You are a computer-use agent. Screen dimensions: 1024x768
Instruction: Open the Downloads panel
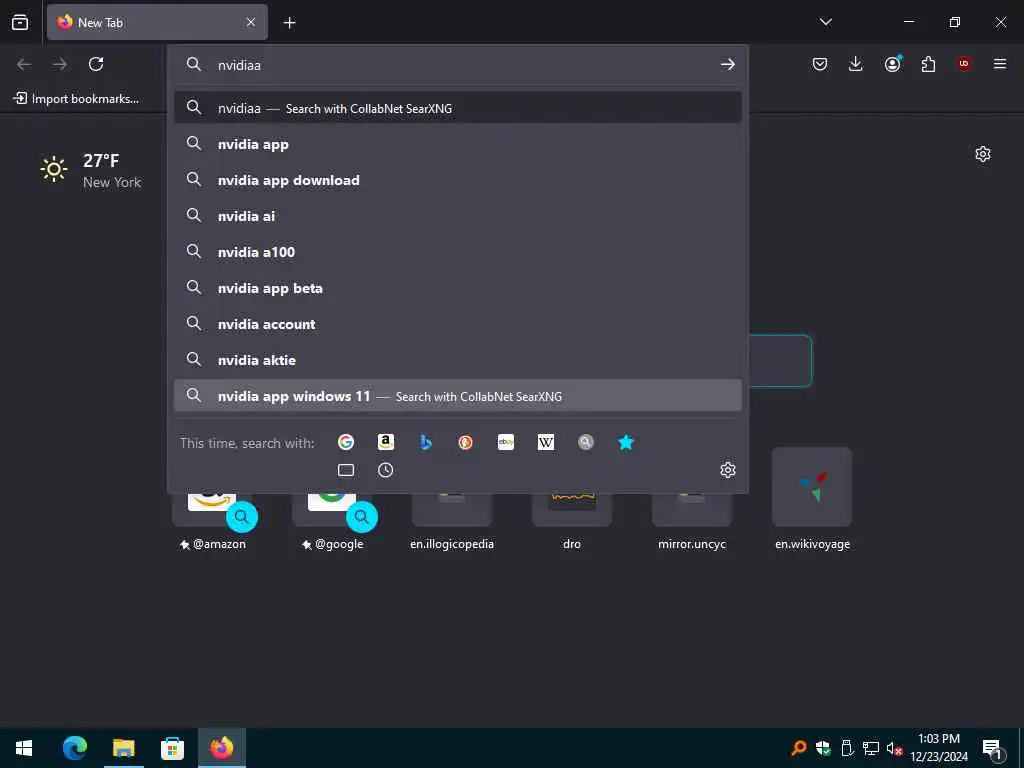[x=856, y=64]
